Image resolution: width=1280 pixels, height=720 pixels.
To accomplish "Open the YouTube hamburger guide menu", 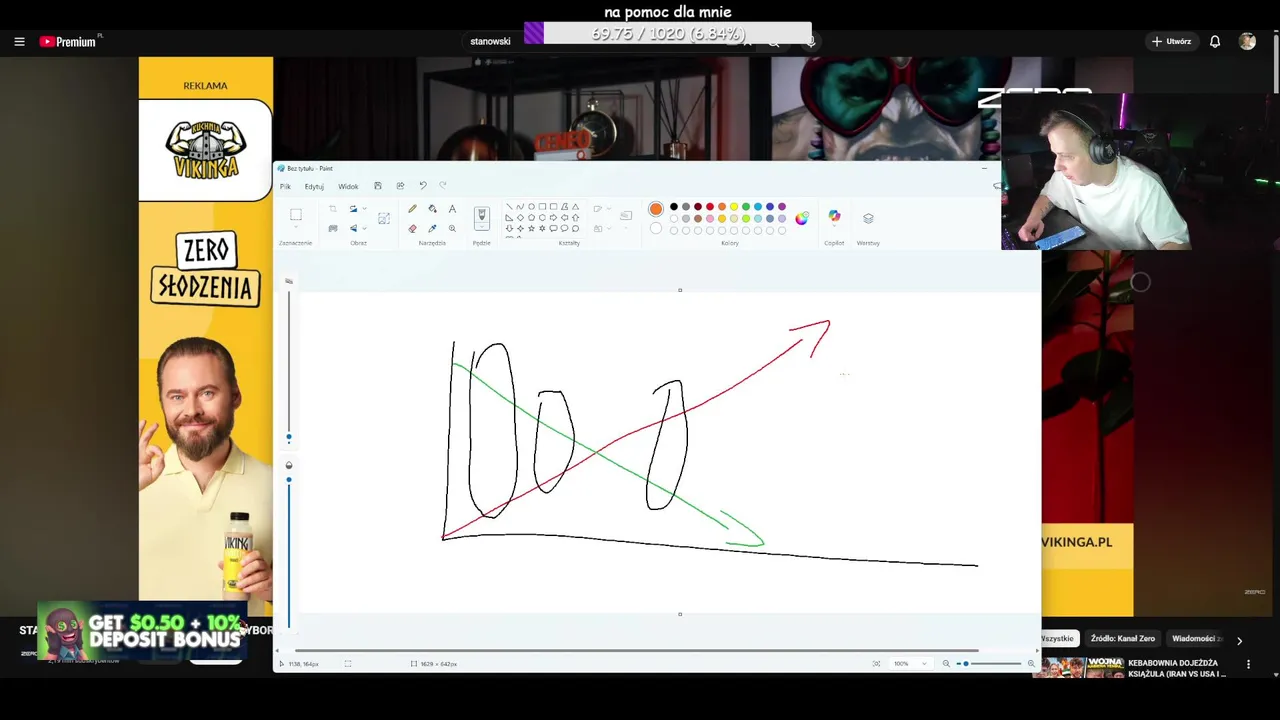I will 19,42.
